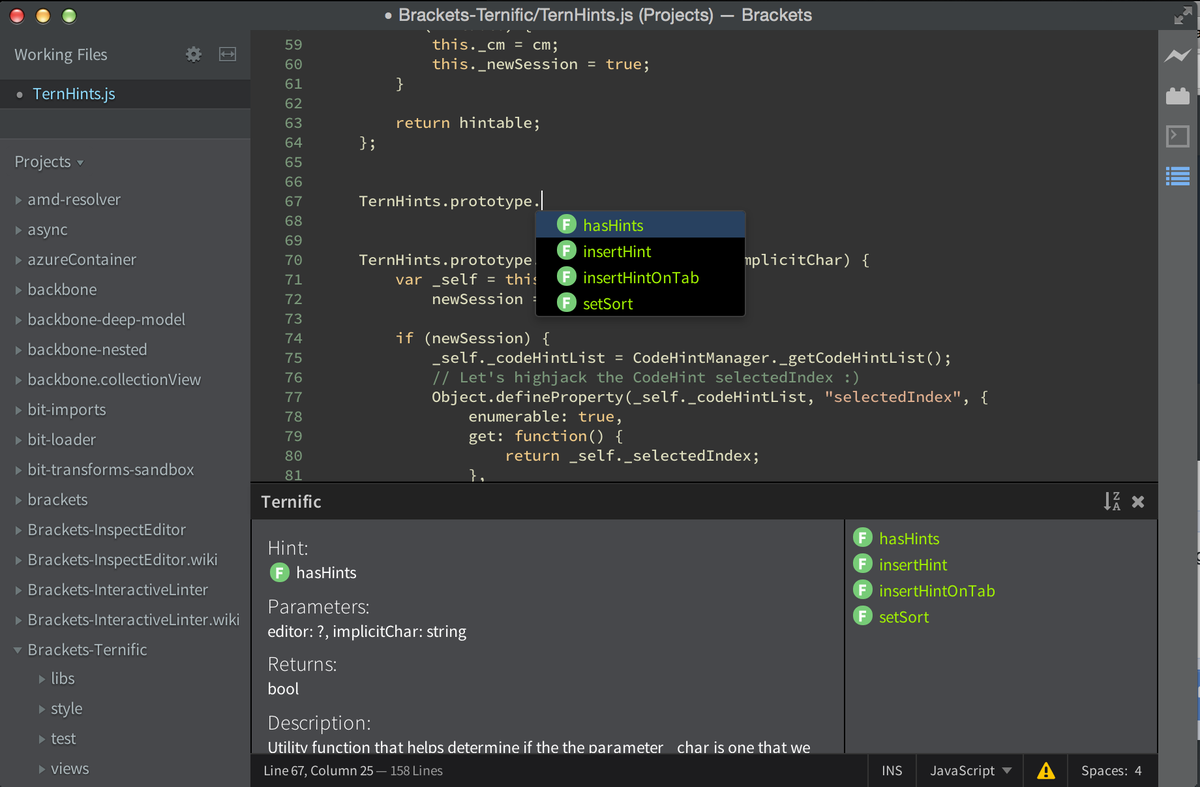Click F icon beside insertHintOnTab in popup

click(x=566, y=277)
